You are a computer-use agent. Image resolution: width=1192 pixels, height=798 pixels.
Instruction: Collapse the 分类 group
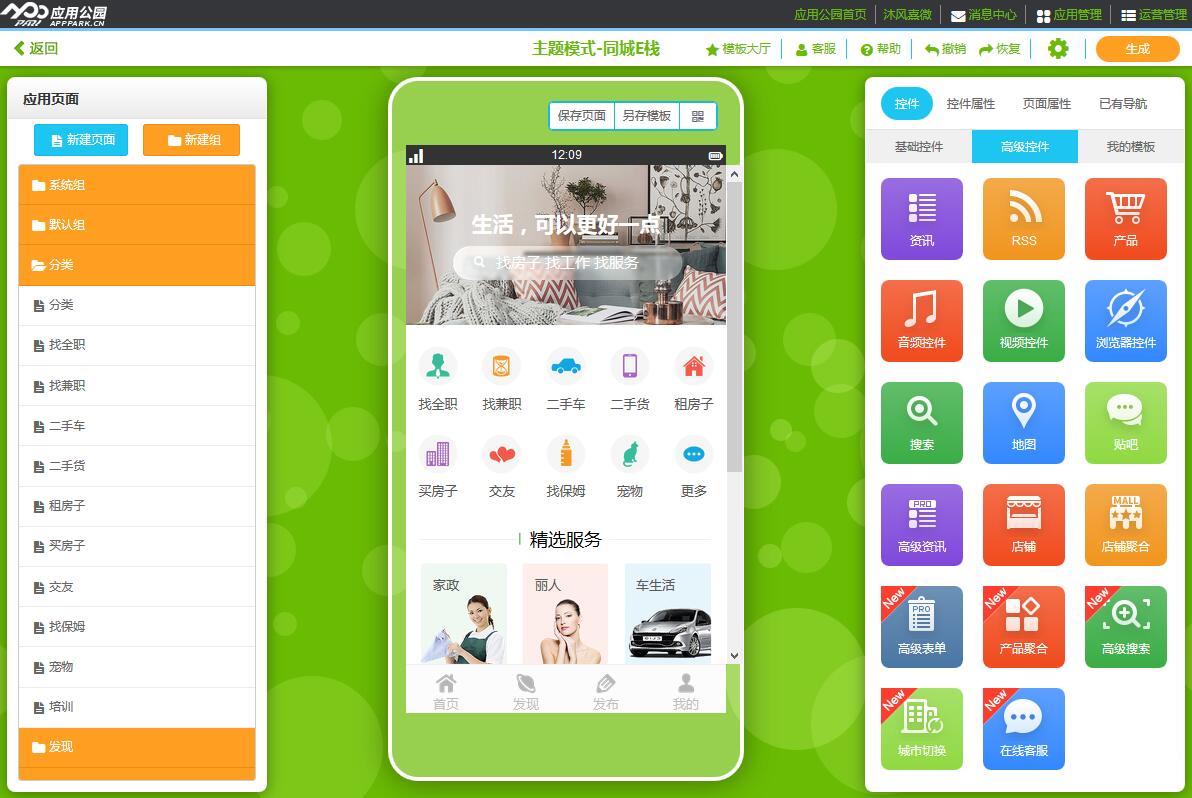click(137, 265)
